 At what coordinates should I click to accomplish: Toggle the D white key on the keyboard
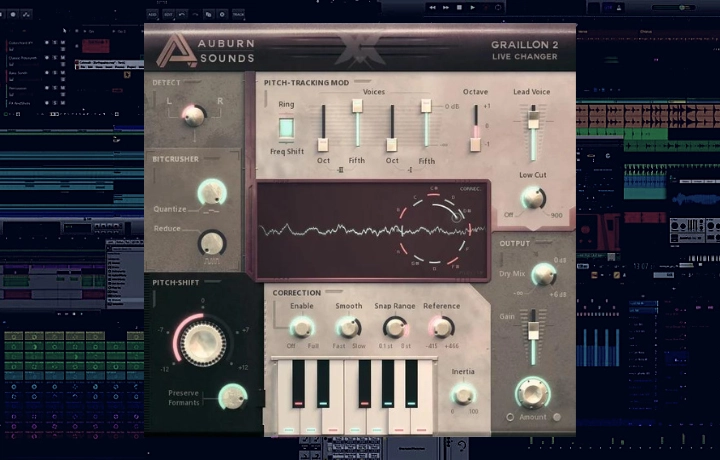coord(311,420)
